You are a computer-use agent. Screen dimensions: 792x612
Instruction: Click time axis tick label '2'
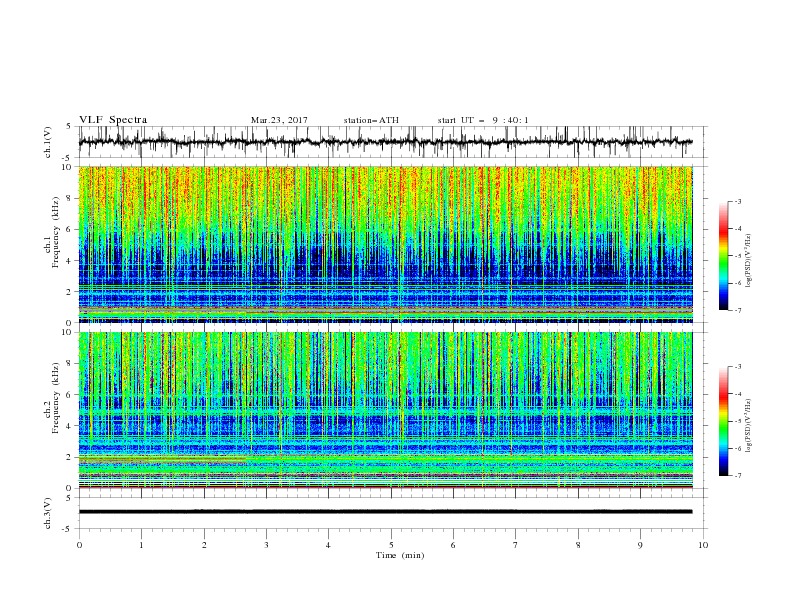click(x=204, y=545)
